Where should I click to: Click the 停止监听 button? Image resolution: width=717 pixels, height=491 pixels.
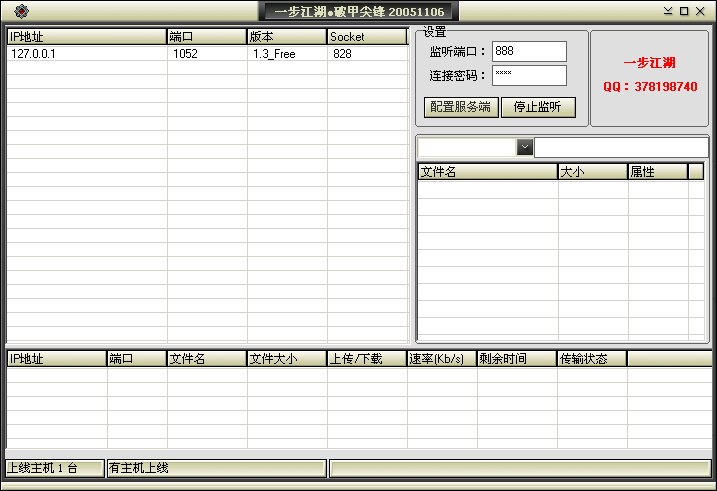click(538, 107)
